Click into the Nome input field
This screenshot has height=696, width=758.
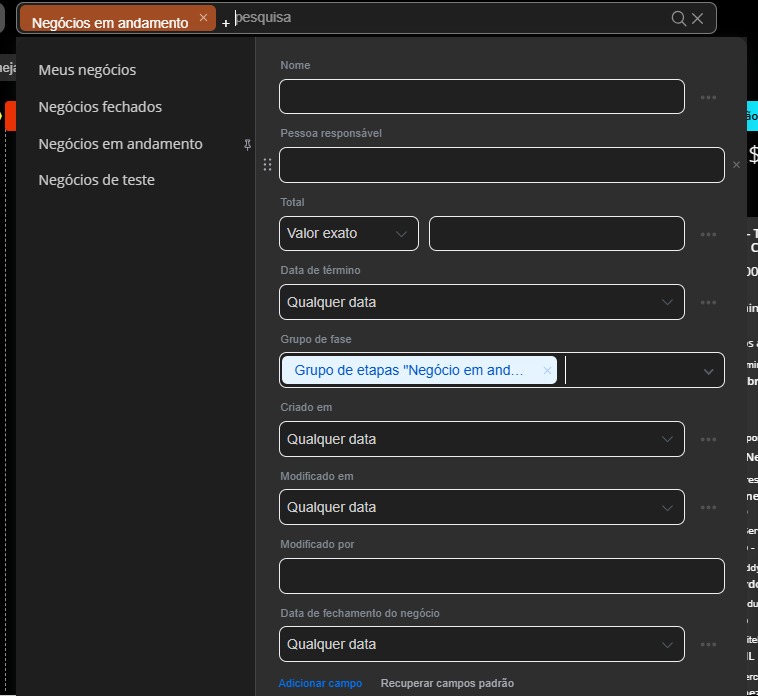(481, 97)
